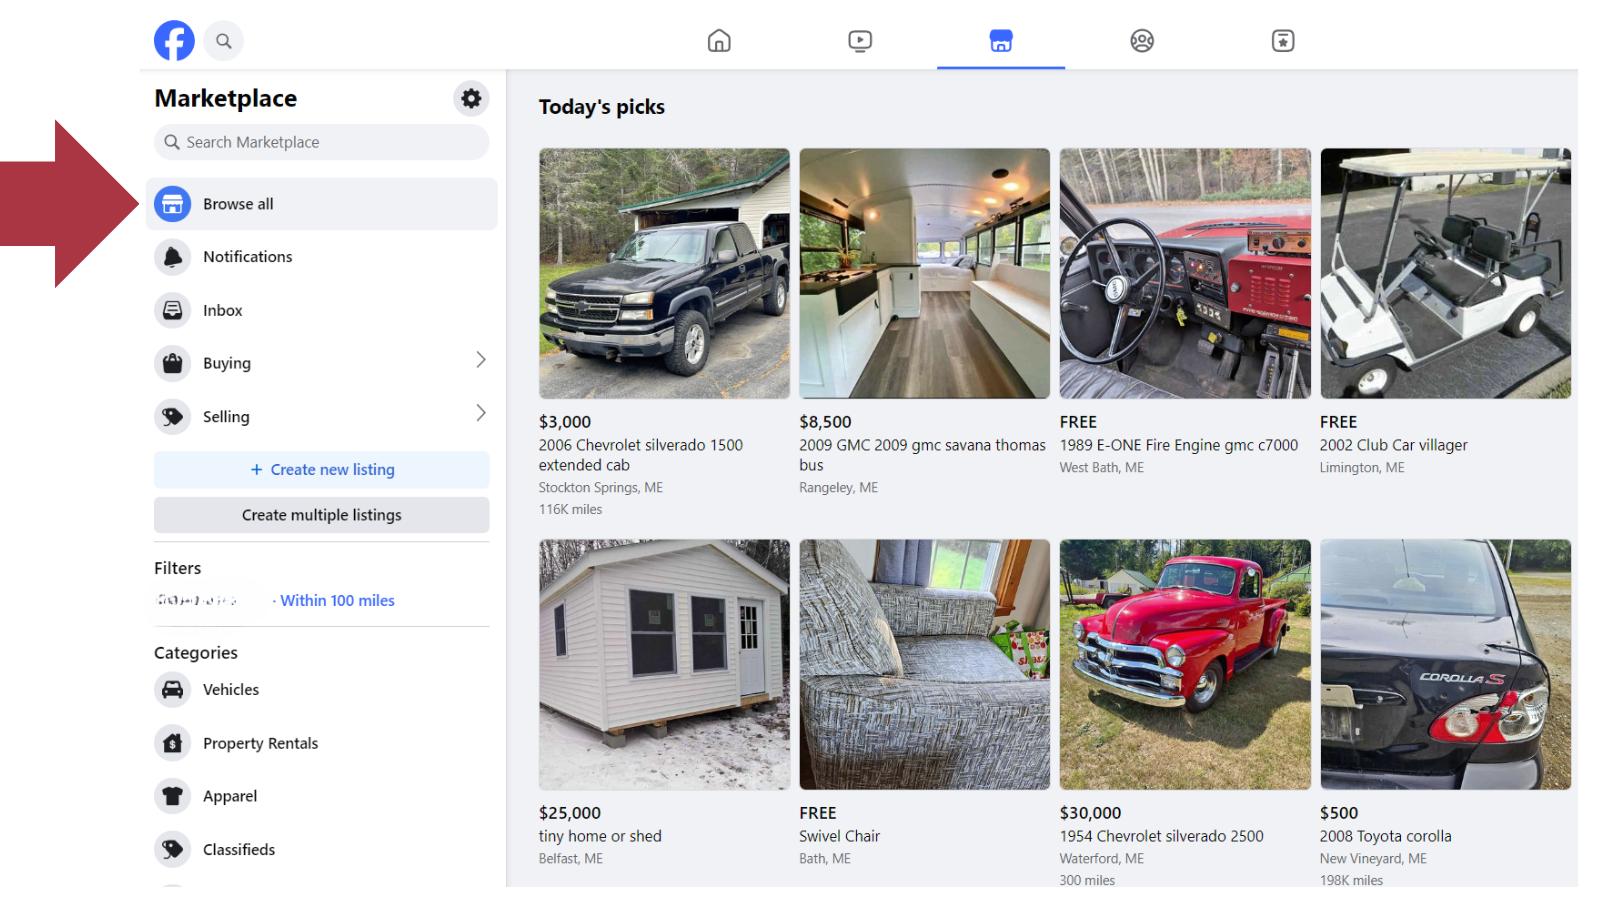Switch to the Home tab in top navigation

pos(718,41)
